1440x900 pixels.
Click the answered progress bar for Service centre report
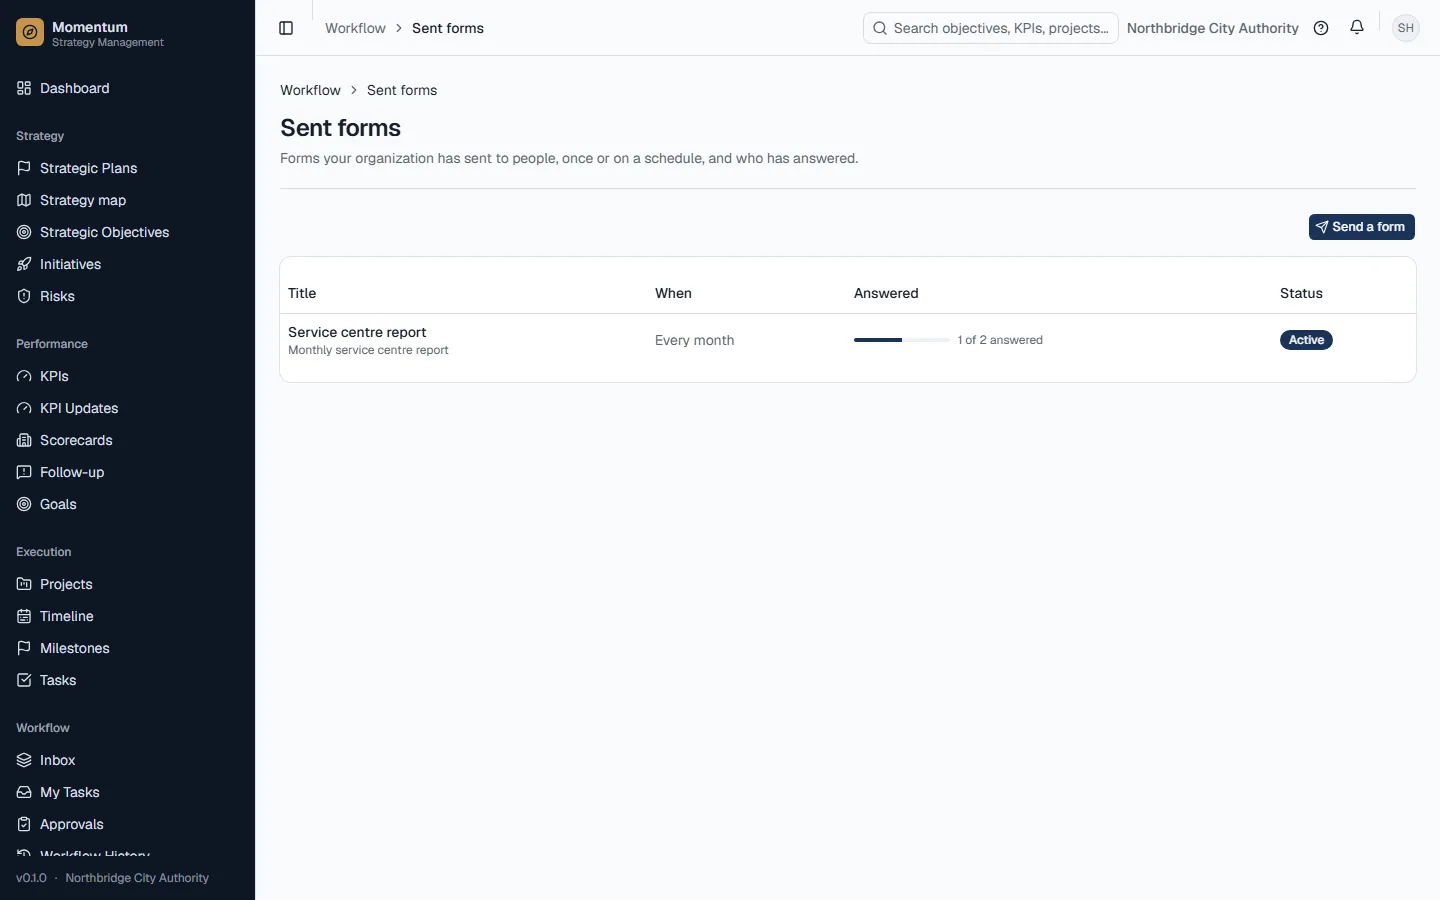tap(902, 340)
